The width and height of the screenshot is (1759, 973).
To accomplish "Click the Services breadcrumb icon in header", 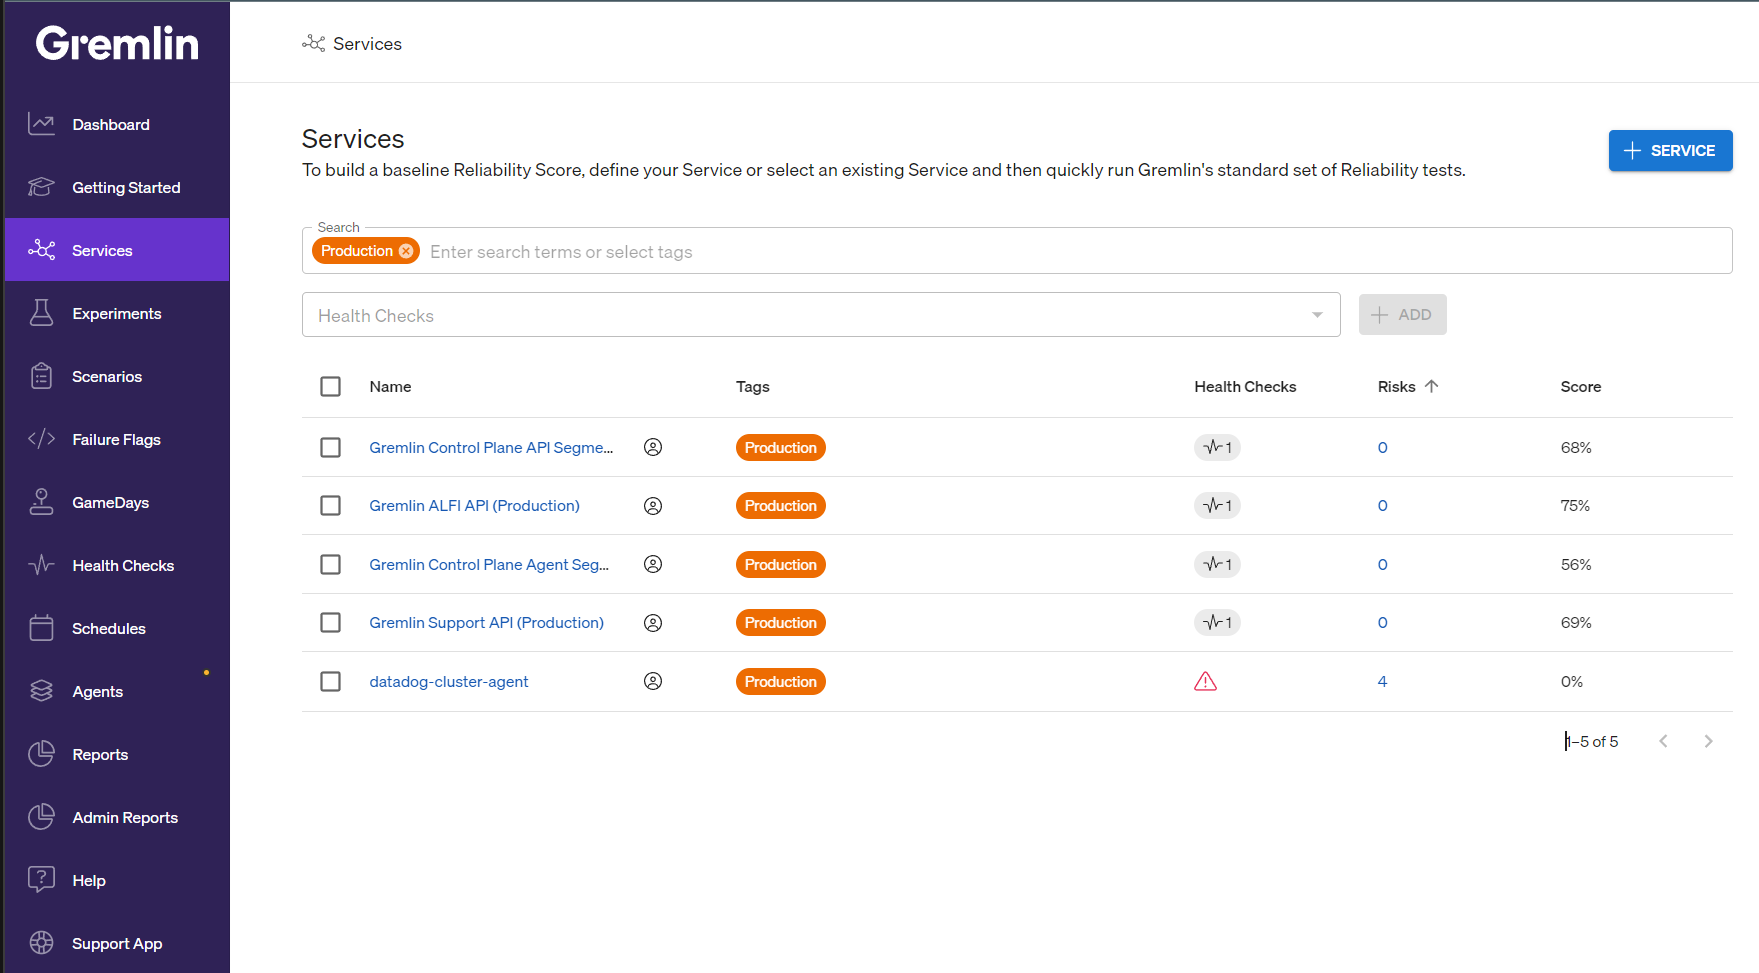I will point(314,43).
